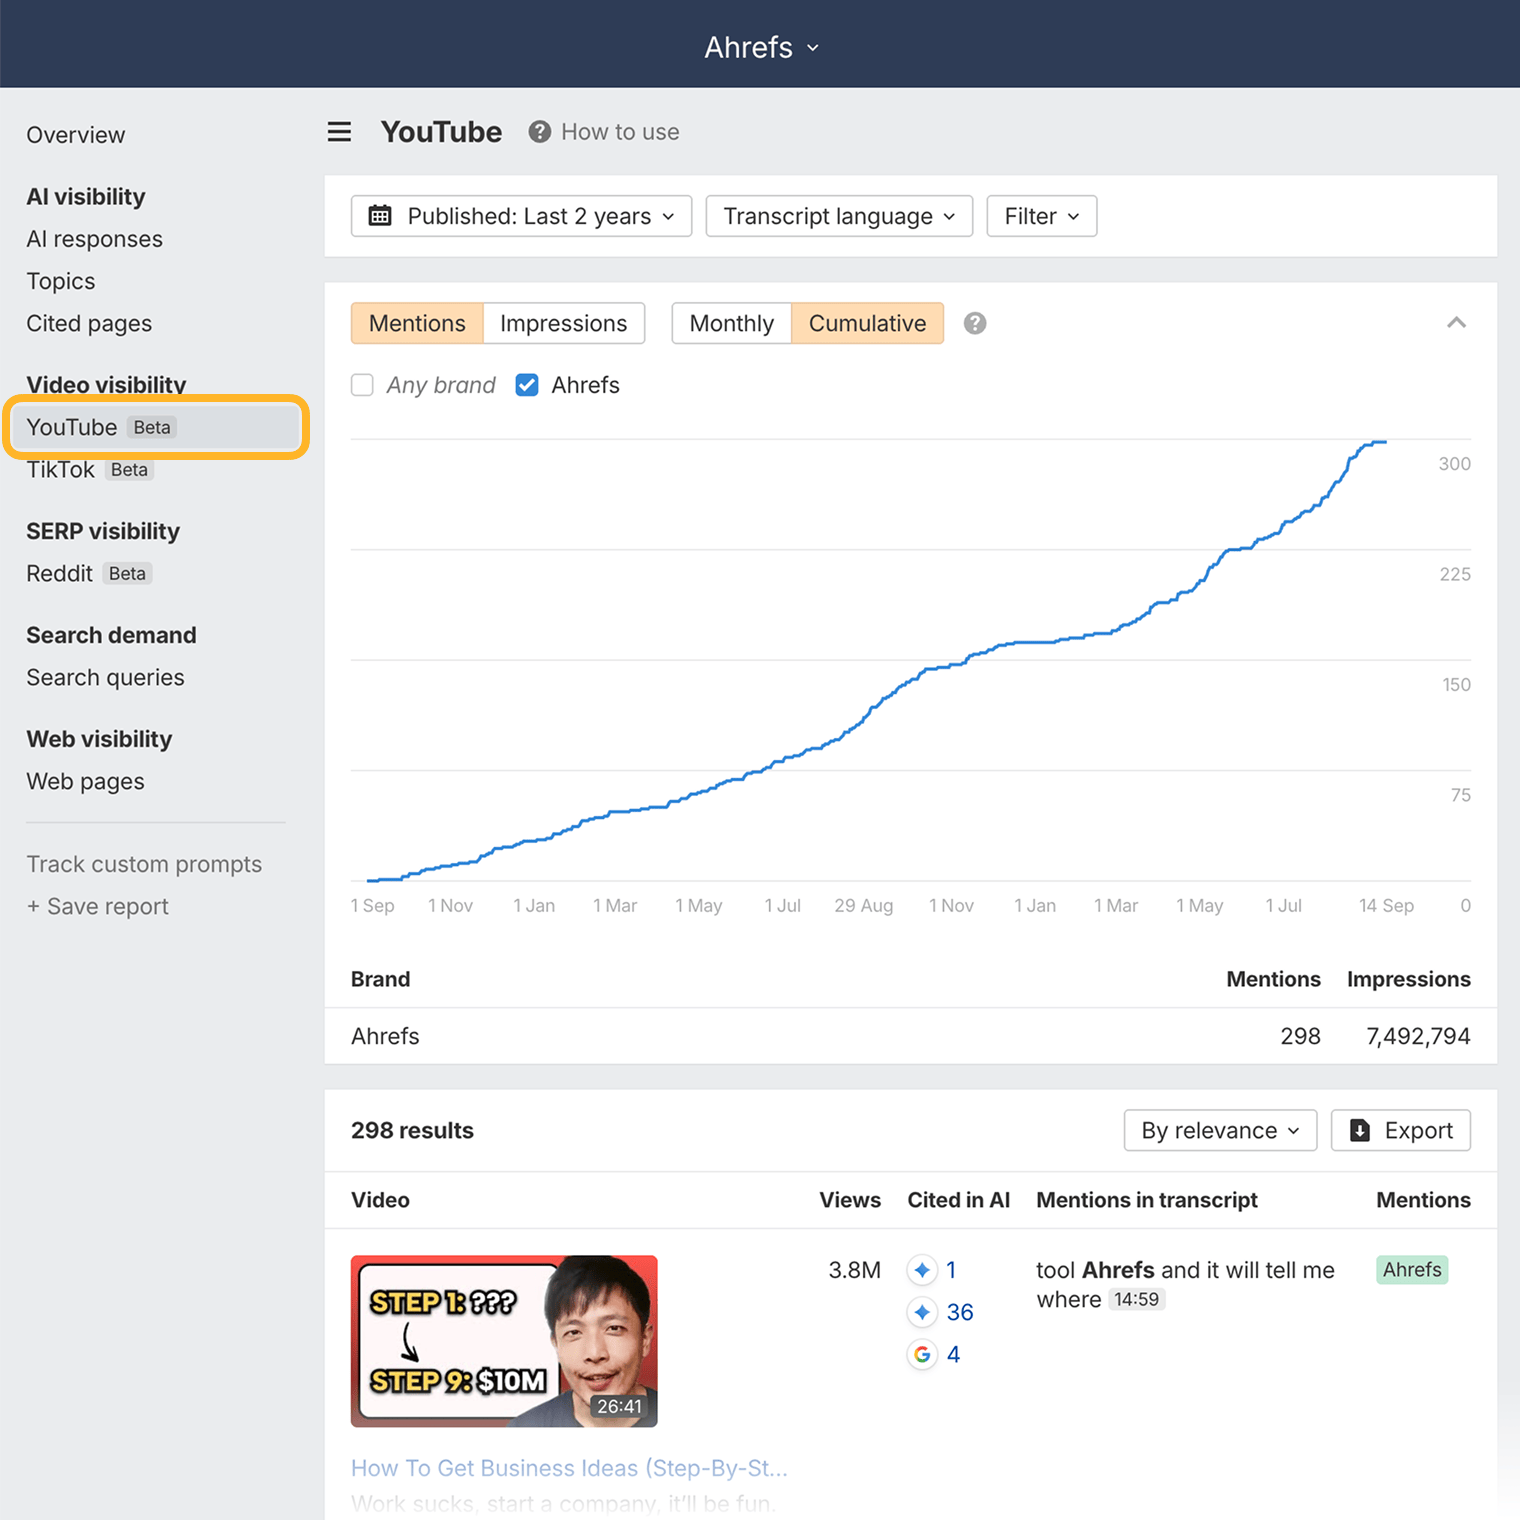
Task: Open the By relevance sort dropdown
Action: 1220,1130
